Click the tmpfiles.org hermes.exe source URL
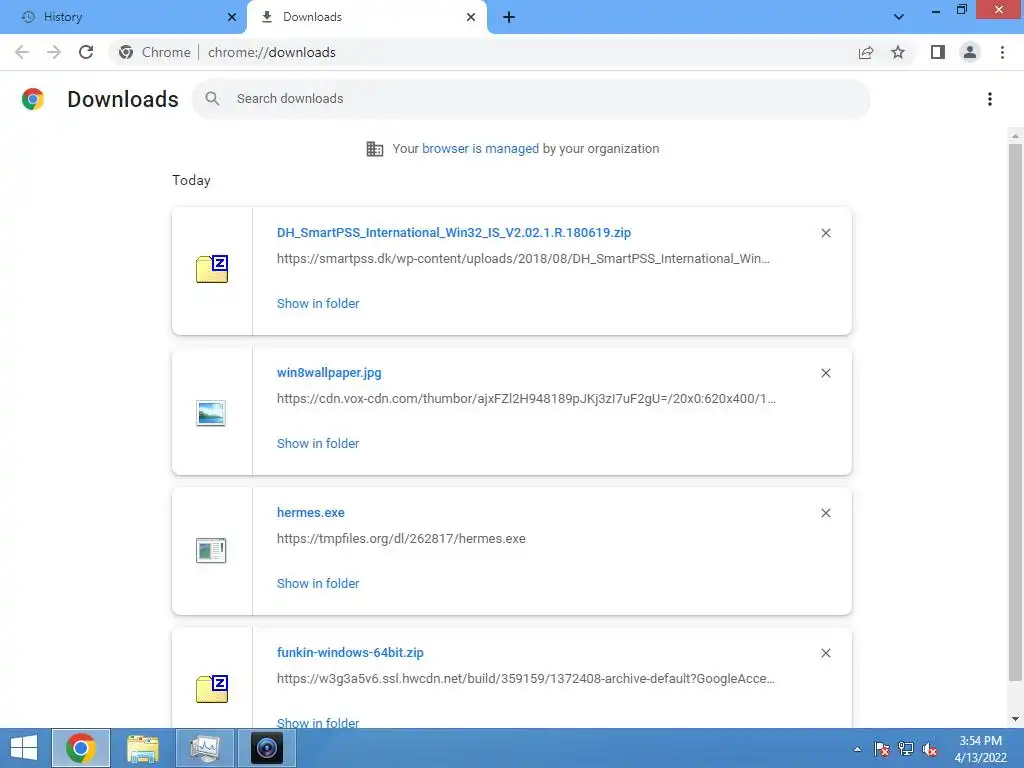The image size is (1024, 768). pos(401,539)
